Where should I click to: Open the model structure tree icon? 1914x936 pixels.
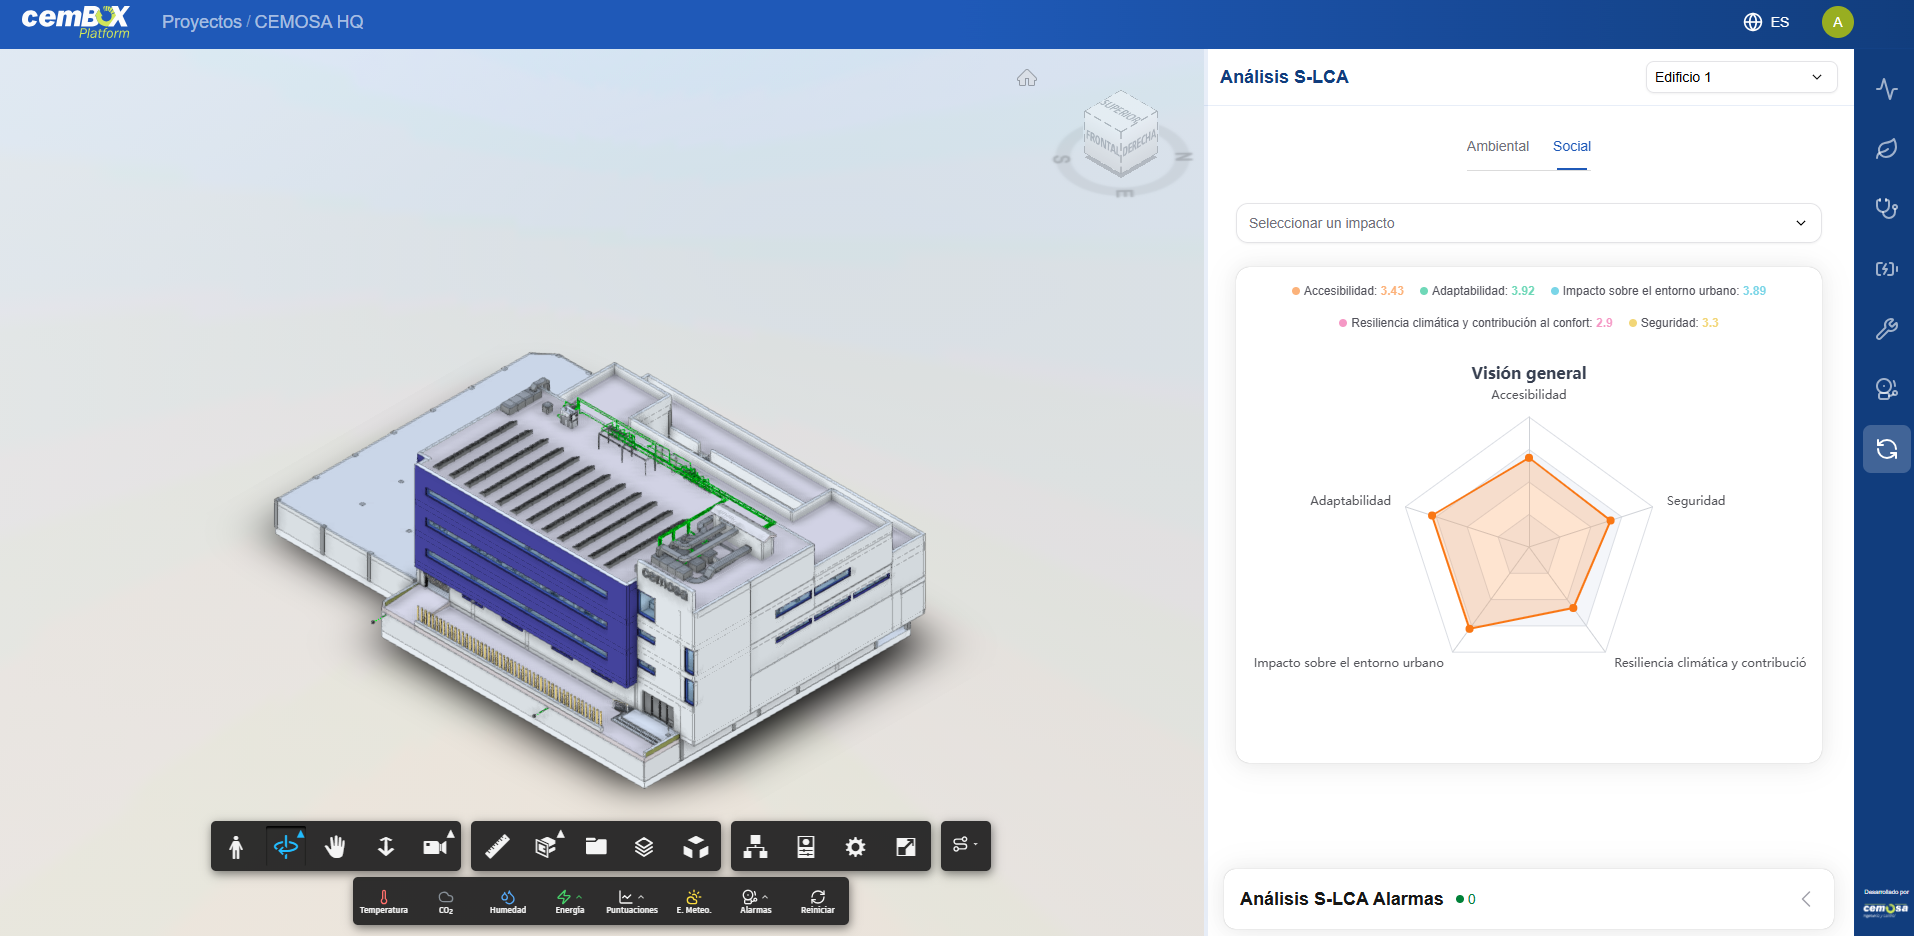(x=756, y=847)
